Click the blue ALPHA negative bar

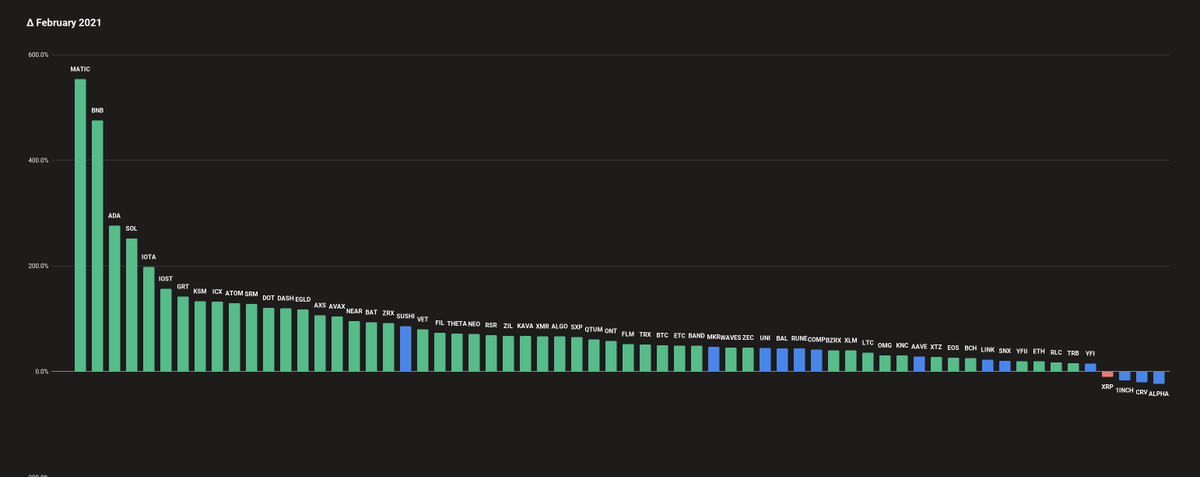1158,378
